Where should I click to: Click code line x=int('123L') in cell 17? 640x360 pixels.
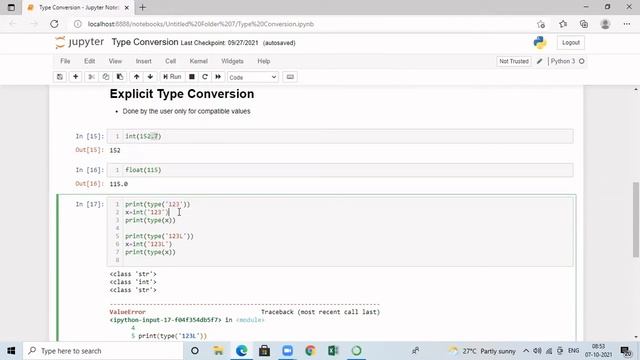point(149,244)
